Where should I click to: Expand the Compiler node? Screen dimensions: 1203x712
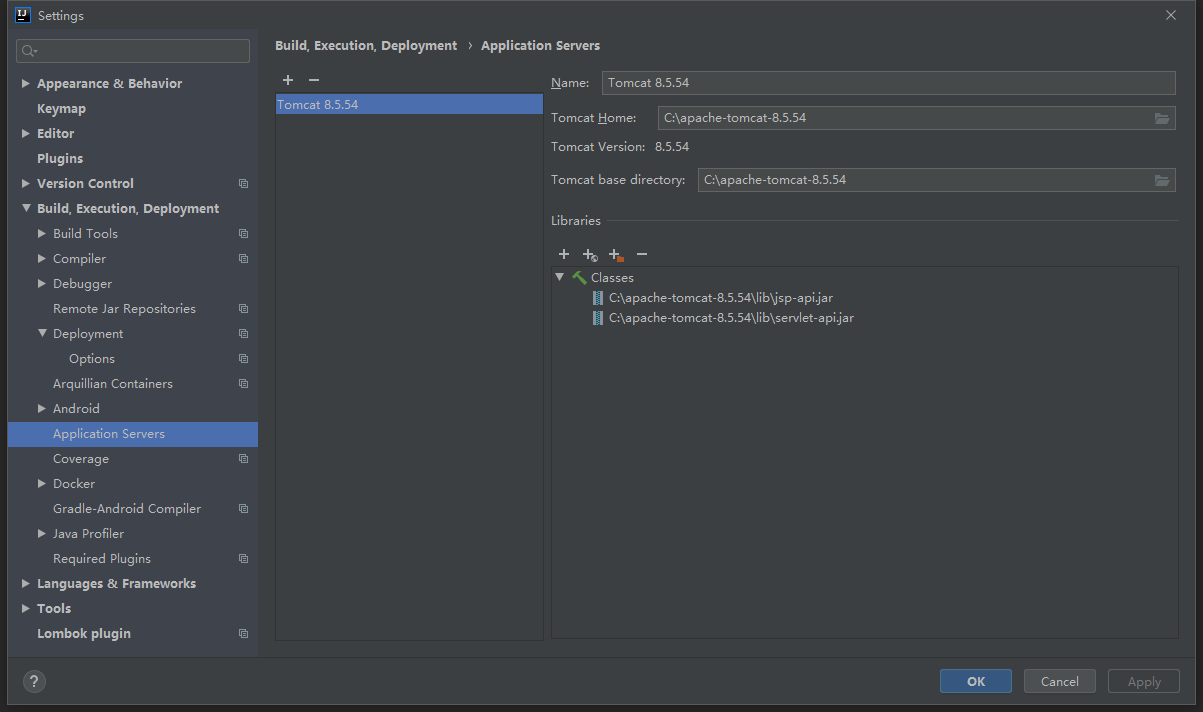click(42, 259)
